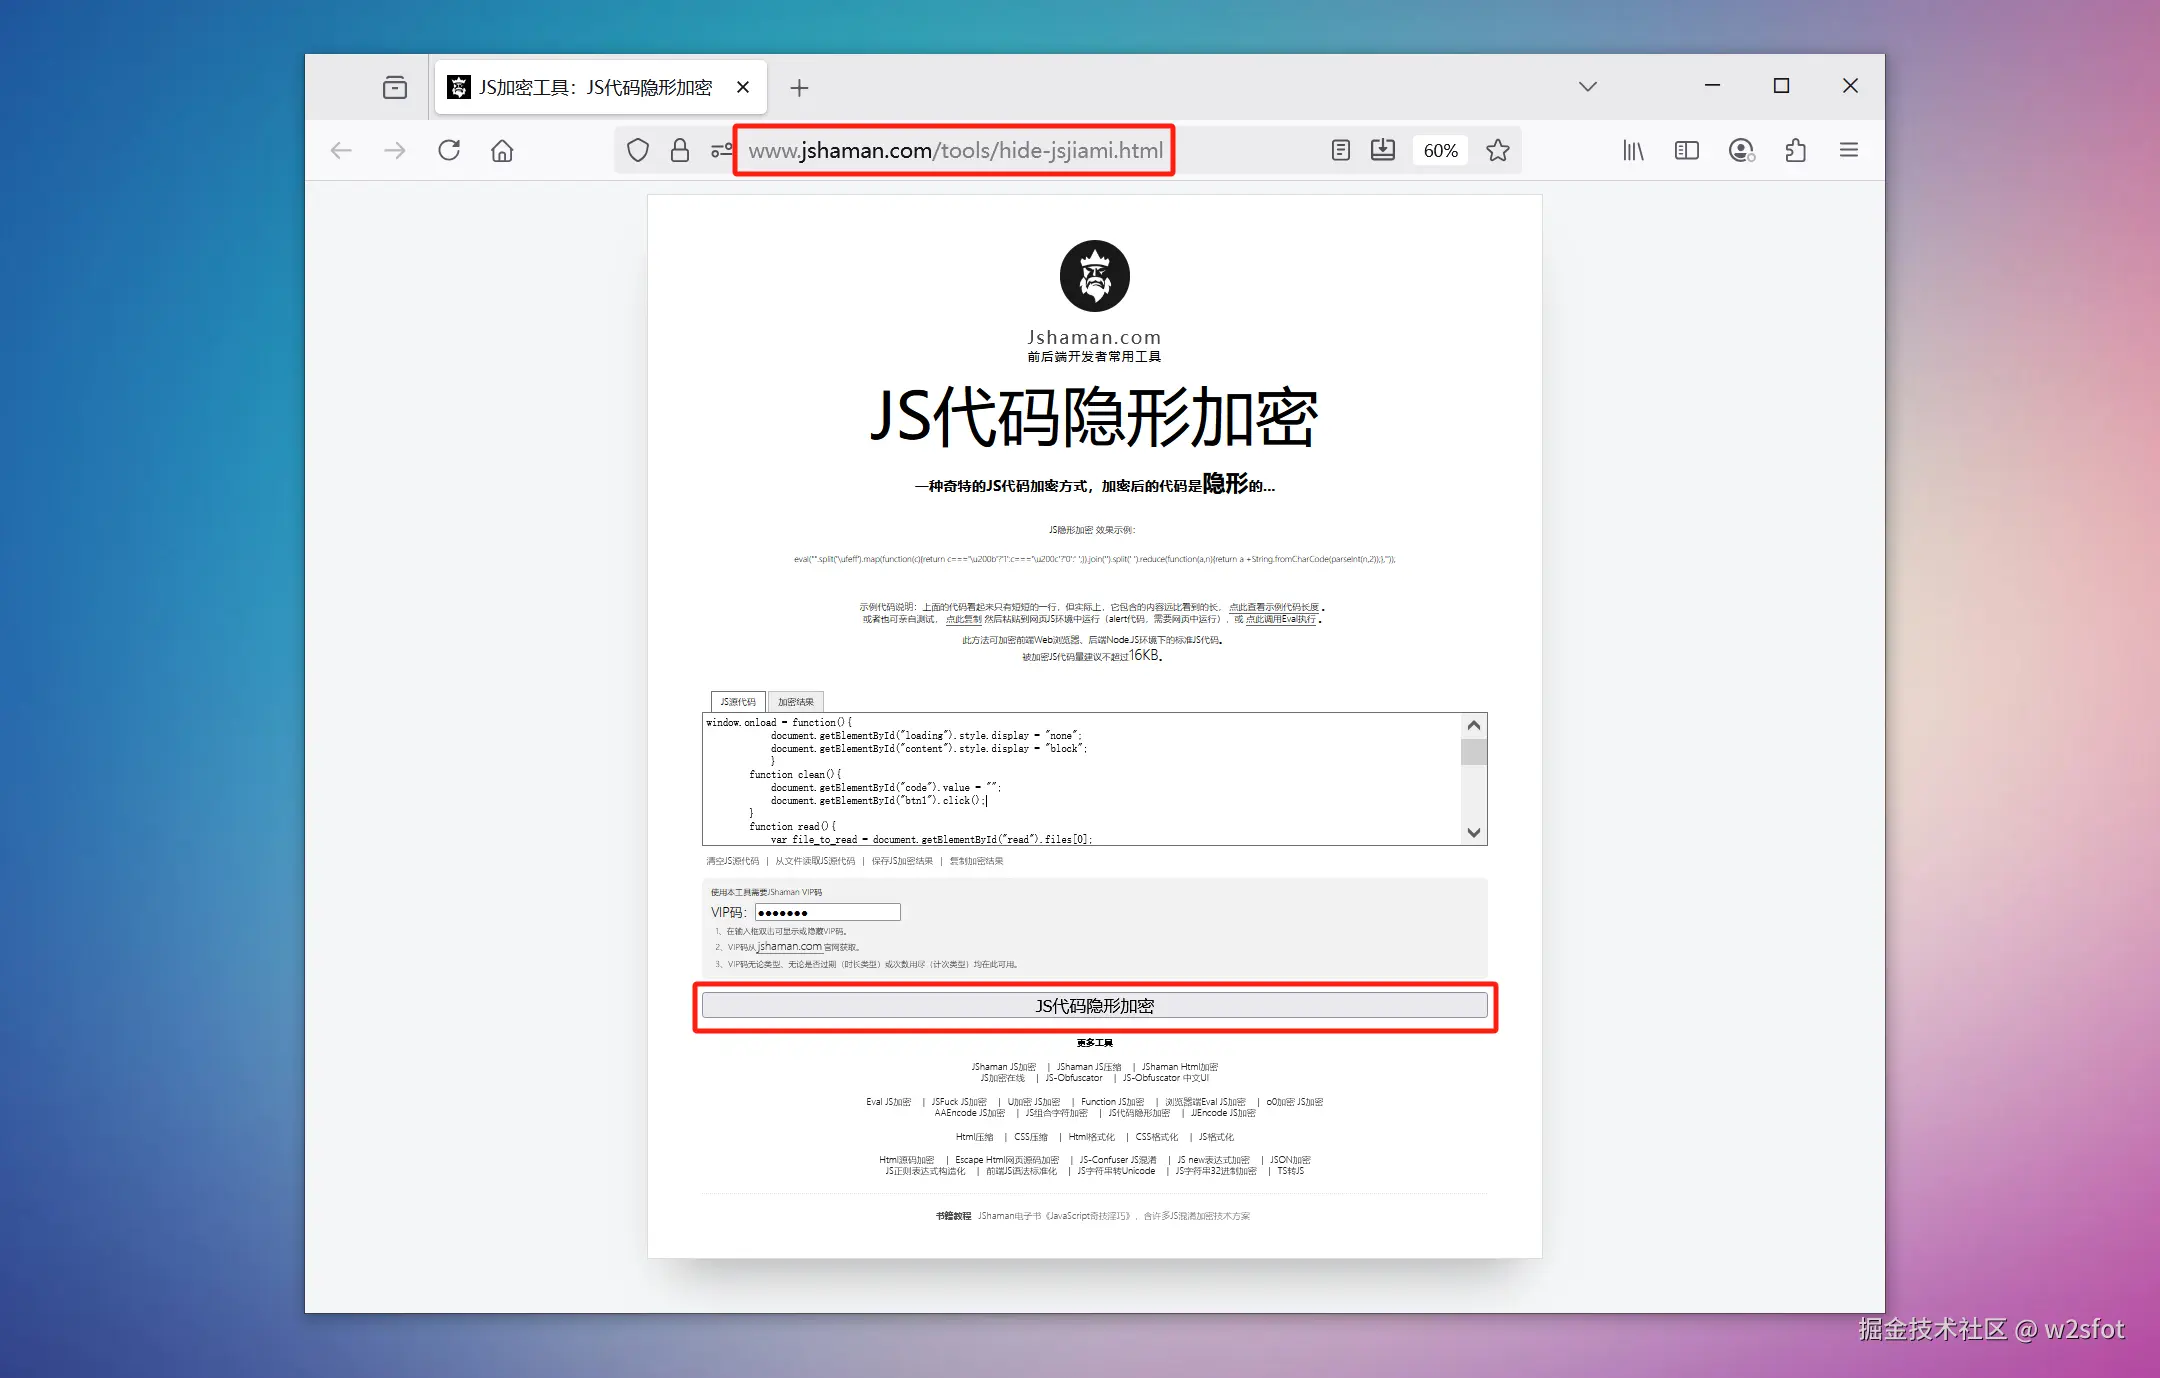The width and height of the screenshot is (2160, 1378).
Task: Click the code panel scrollbar down arrow
Action: [1473, 832]
